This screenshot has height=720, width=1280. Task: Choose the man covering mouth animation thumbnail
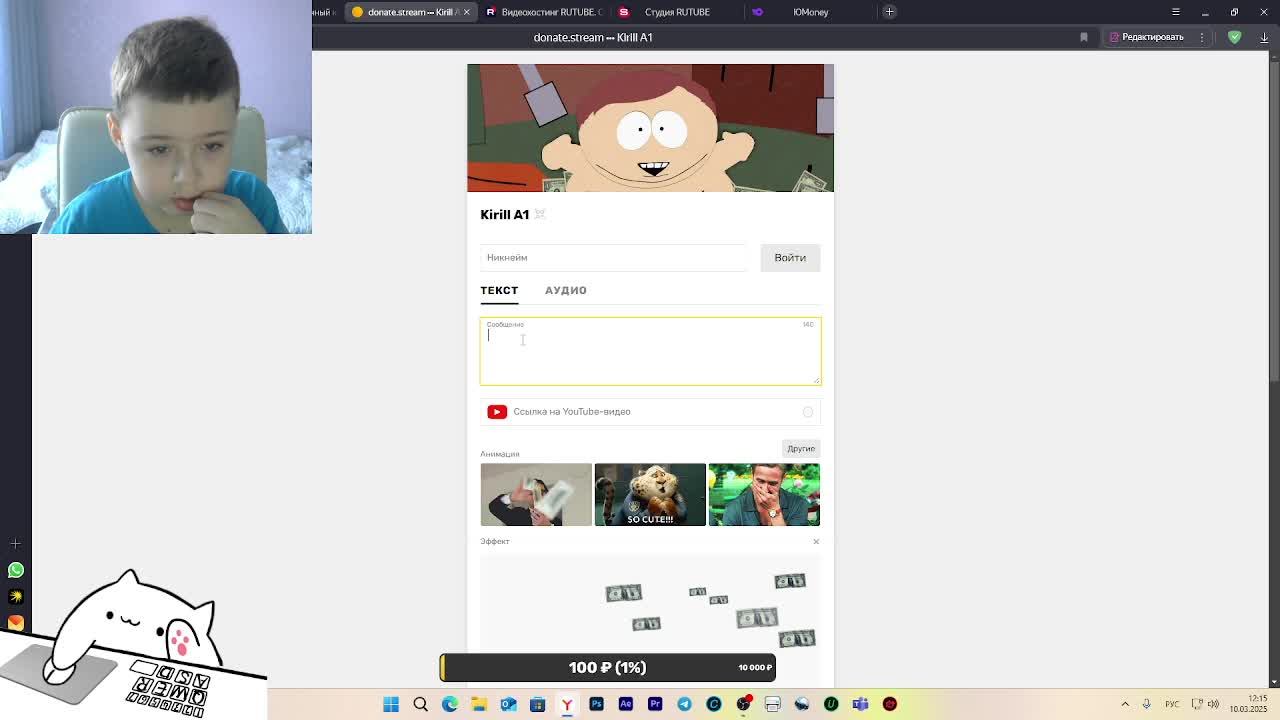click(x=764, y=494)
